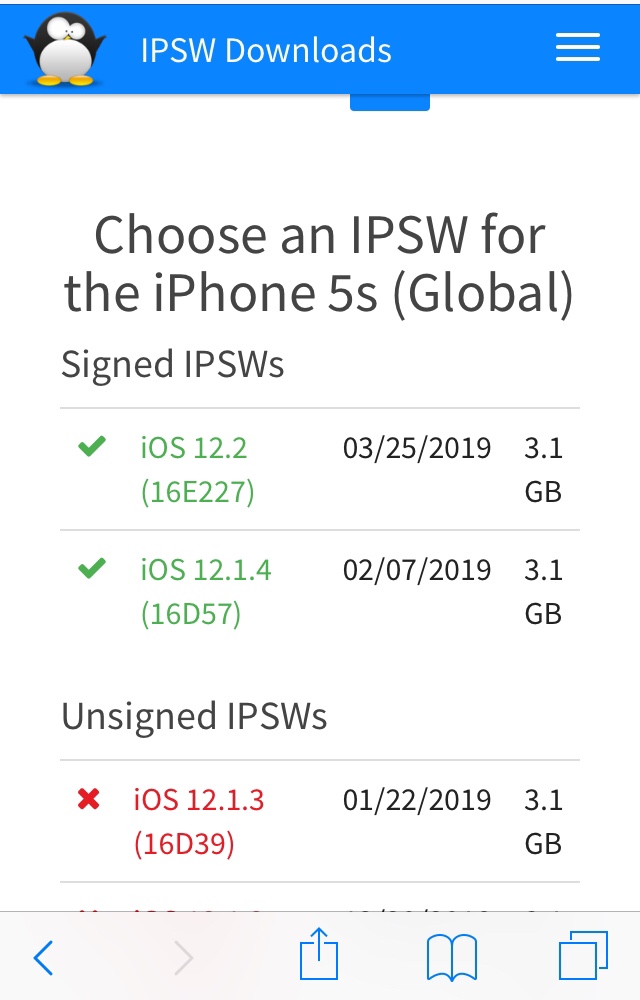The width and height of the screenshot is (640, 1000).
Task: Show open tabs with the tabs icon
Action: tap(583, 957)
